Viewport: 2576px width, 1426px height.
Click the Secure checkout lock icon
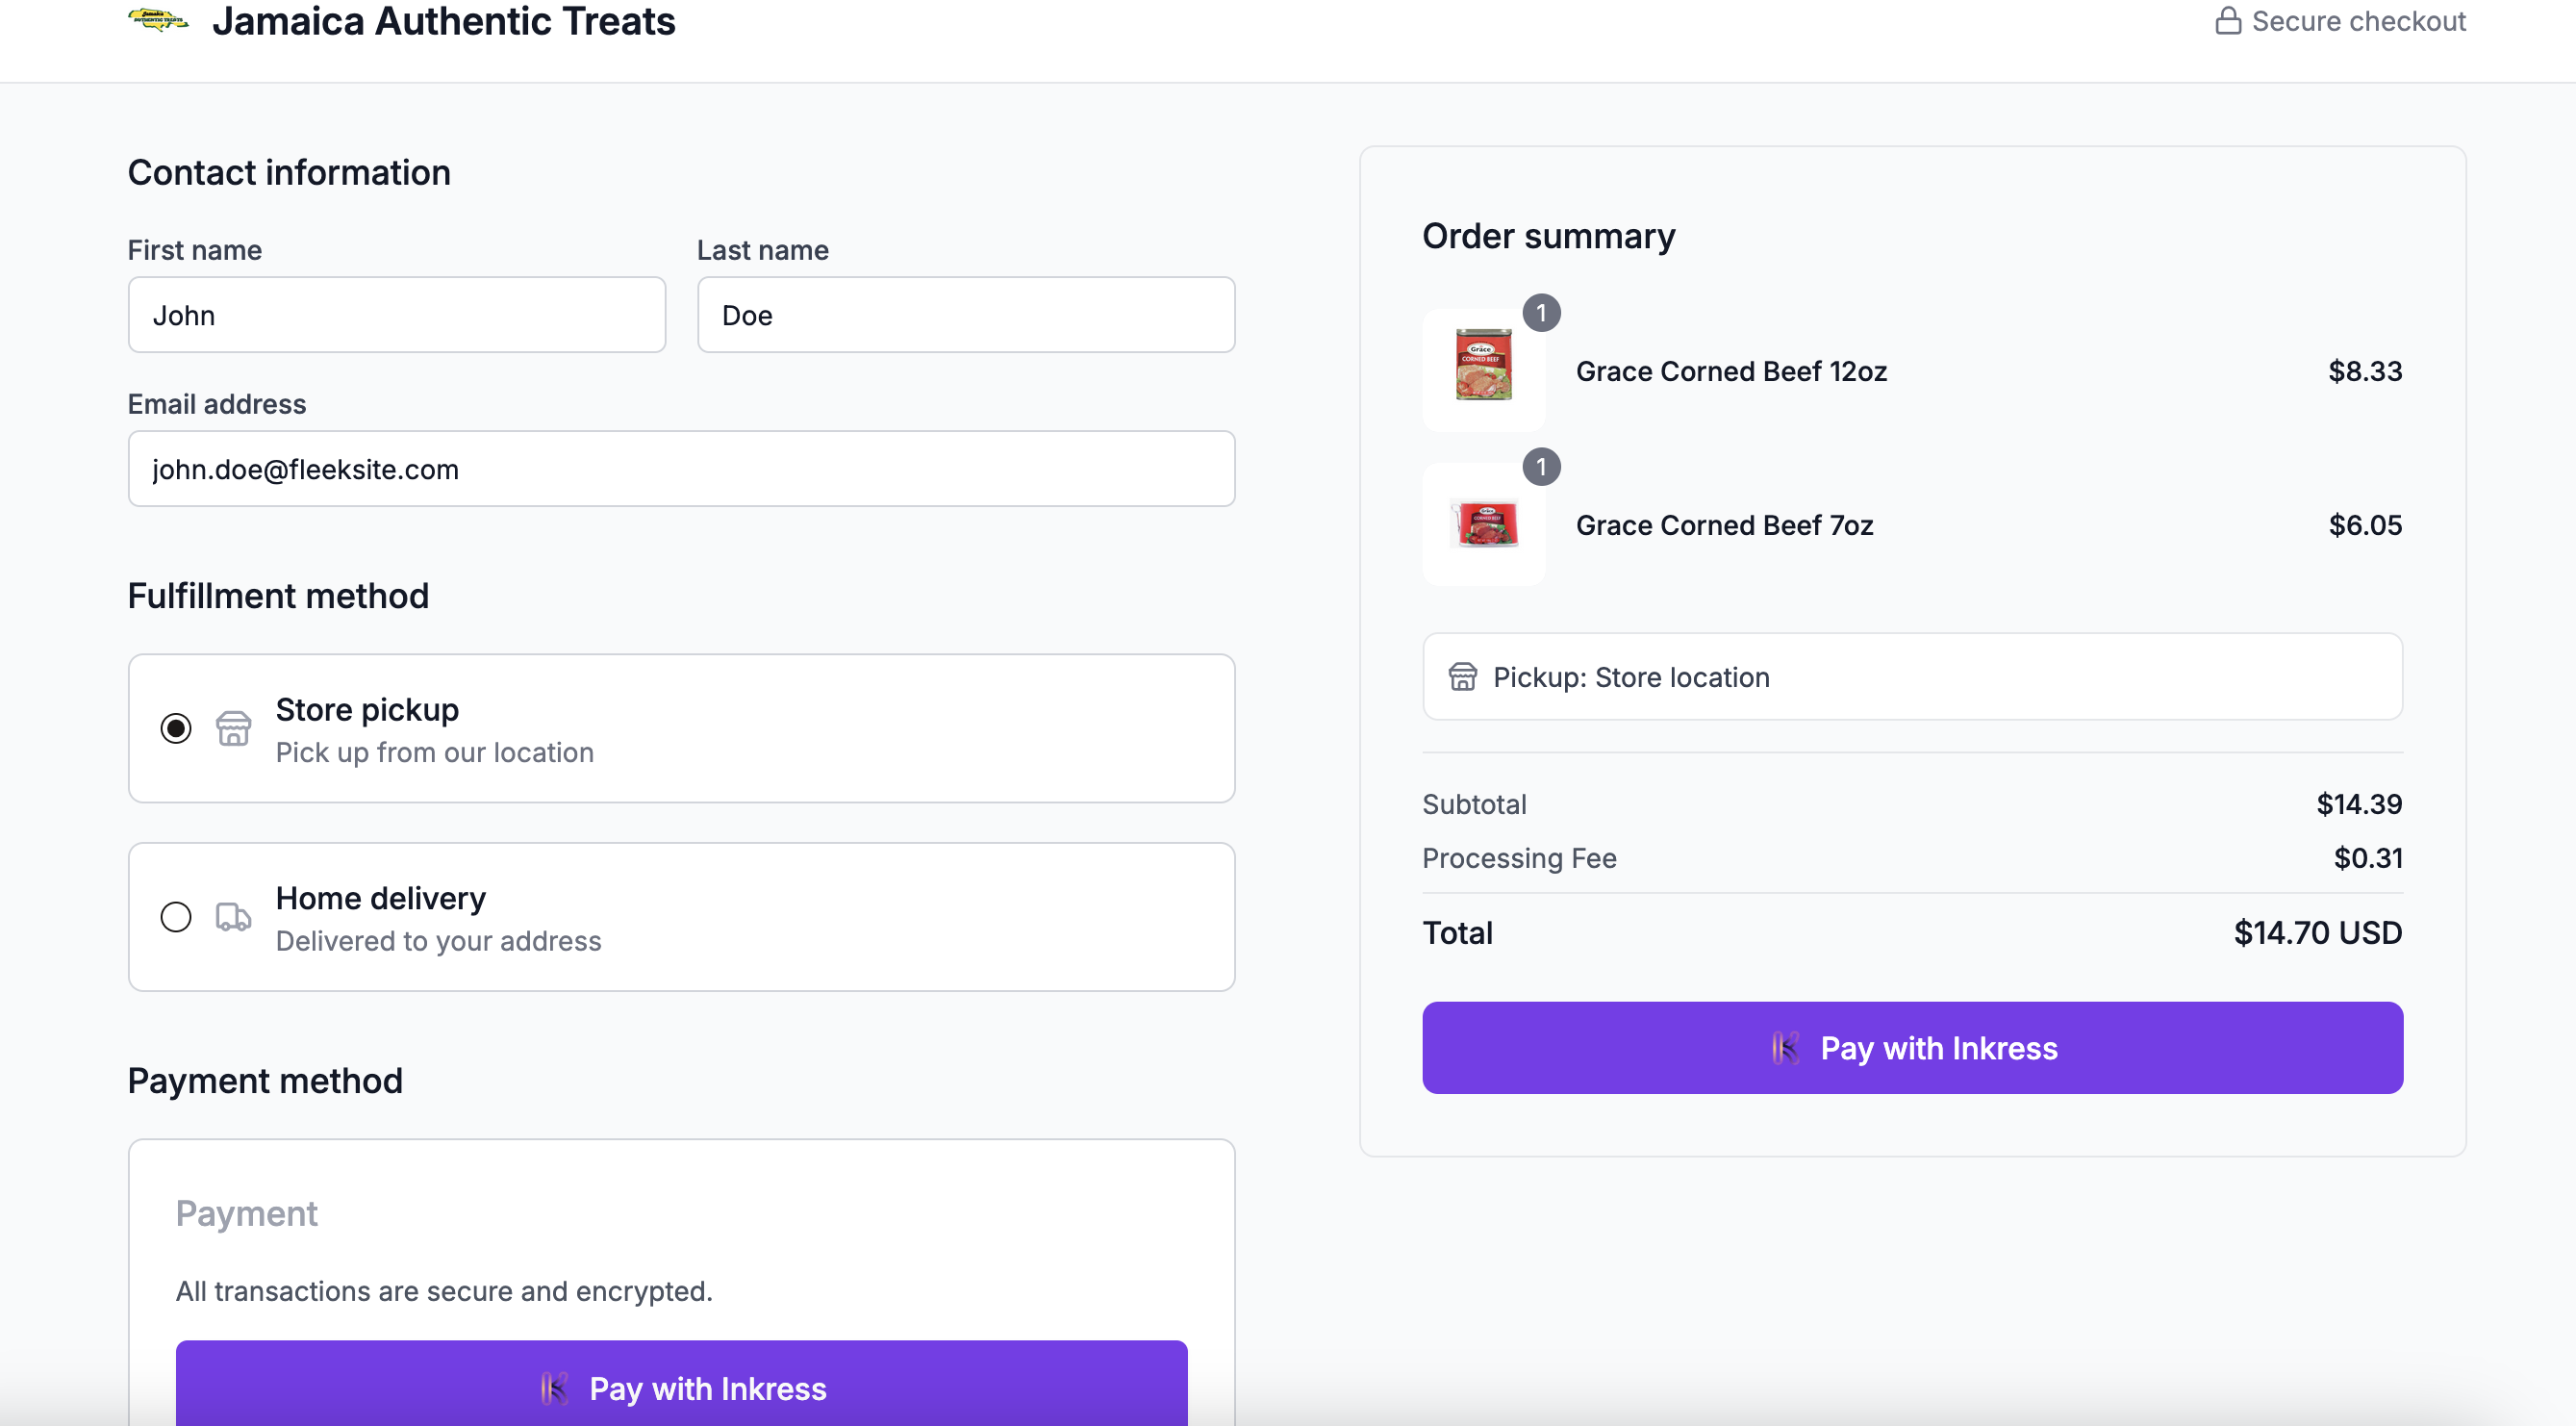pos(2227,21)
